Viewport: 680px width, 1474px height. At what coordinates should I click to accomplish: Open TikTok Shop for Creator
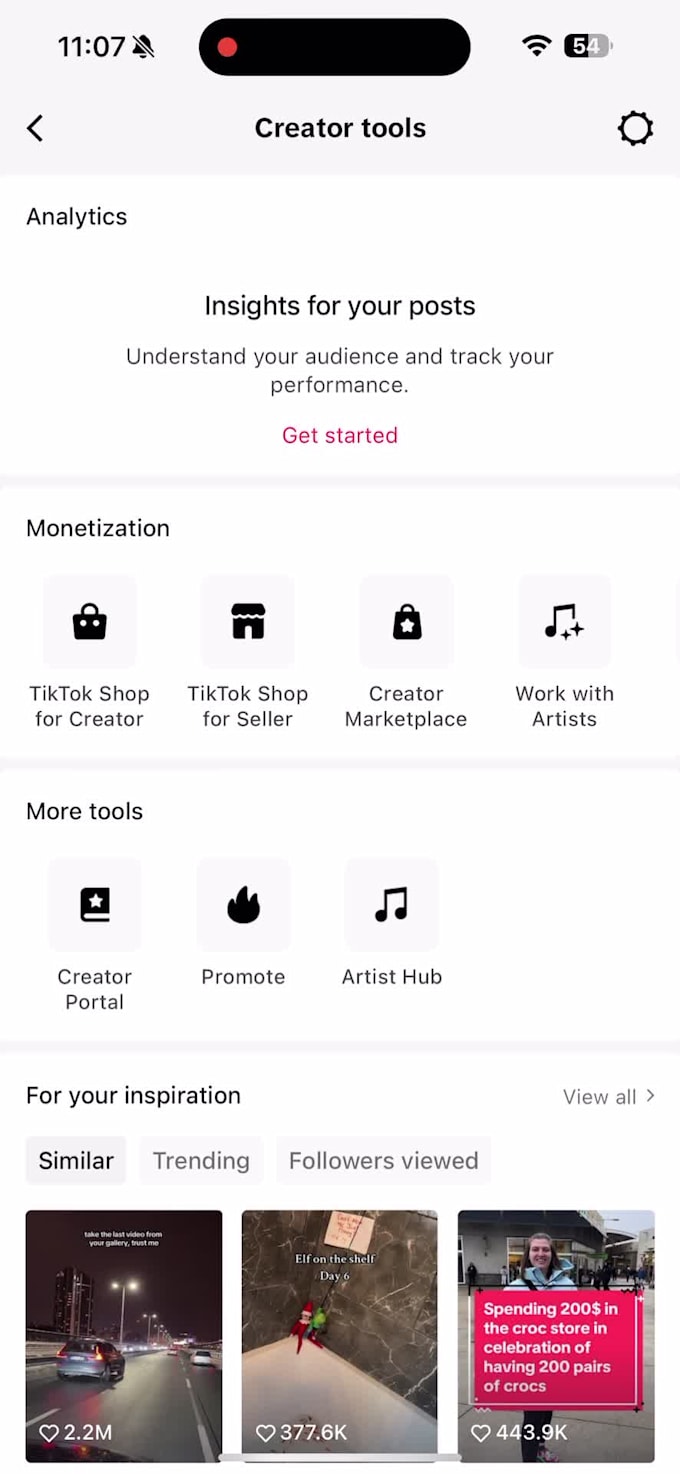(x=89, y=621)
